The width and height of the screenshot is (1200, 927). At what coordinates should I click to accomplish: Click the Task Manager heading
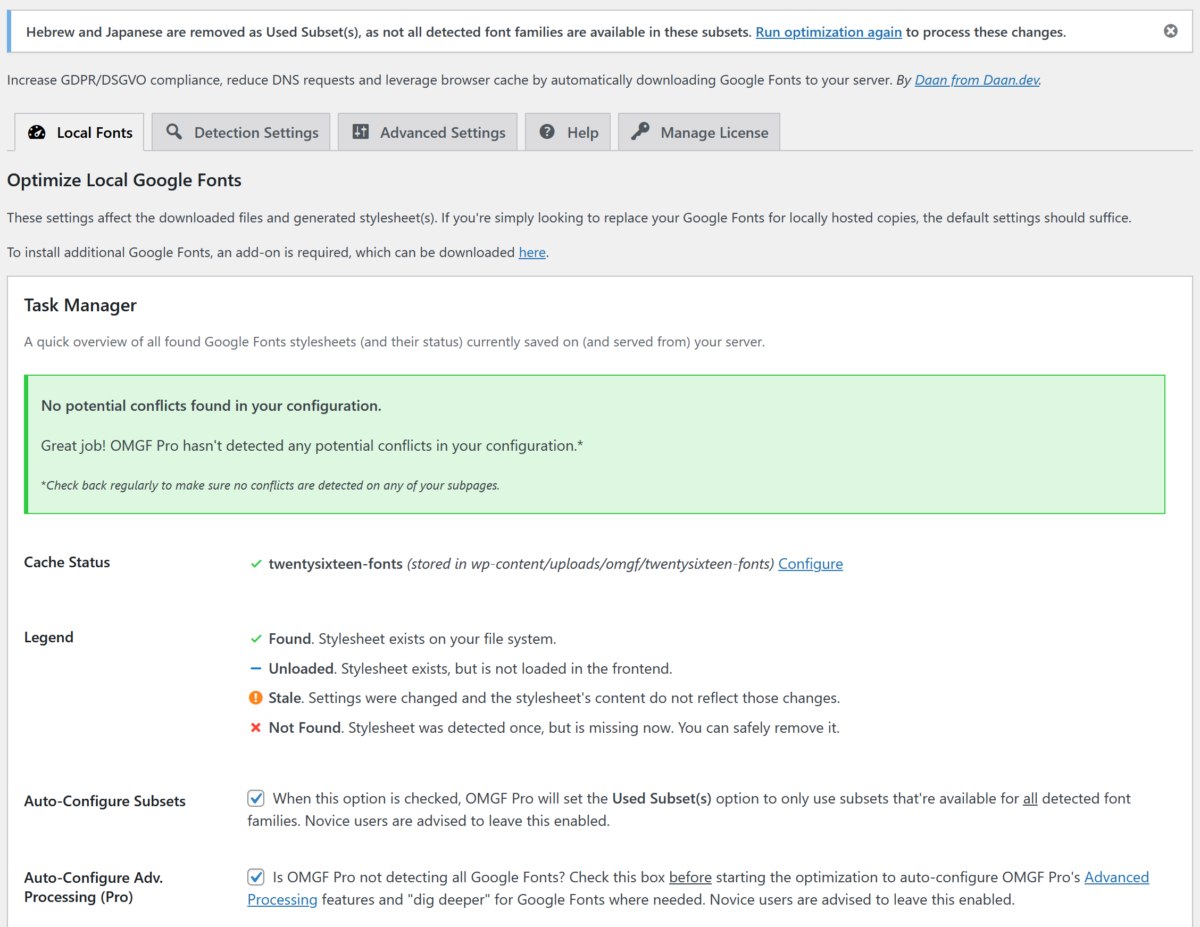(80, 305)
